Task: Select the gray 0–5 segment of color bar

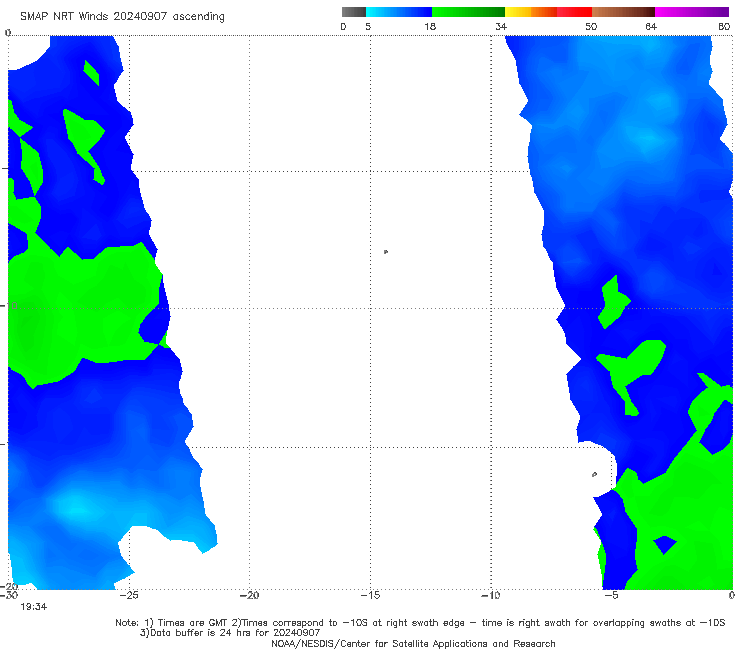Action: (354, 12)
